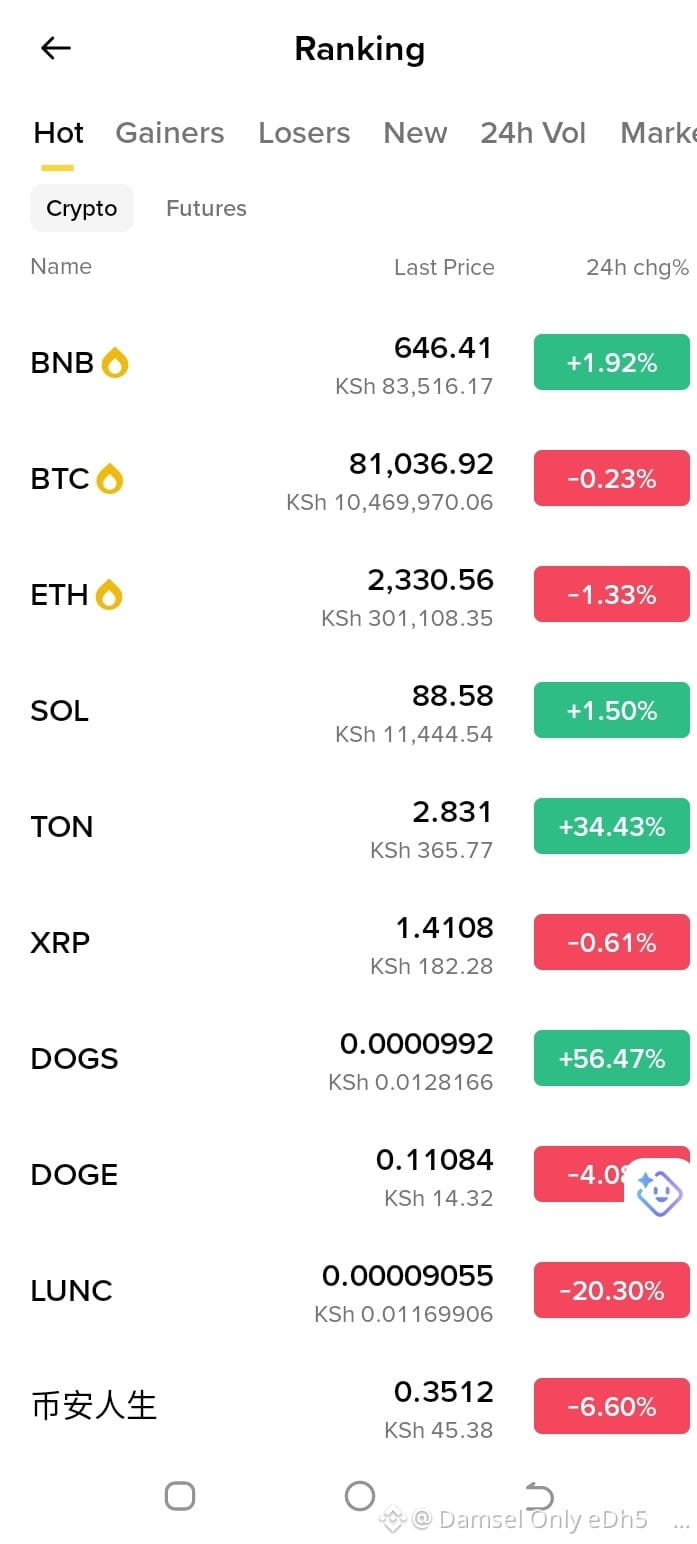The image size is (697, 1544).
Task: Switch to the Losers tab
Action: click(304, 133)
